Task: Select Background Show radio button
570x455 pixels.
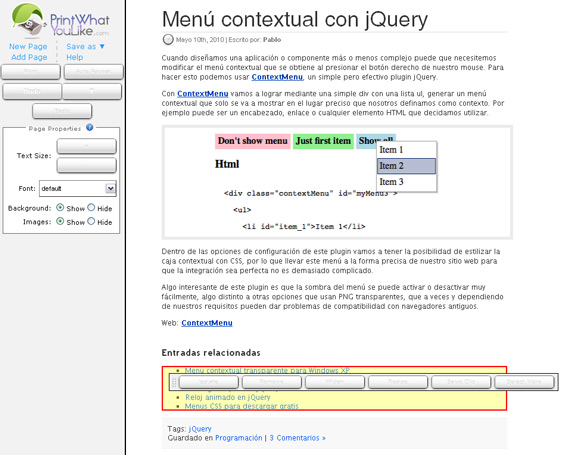Action: point(60,208)
